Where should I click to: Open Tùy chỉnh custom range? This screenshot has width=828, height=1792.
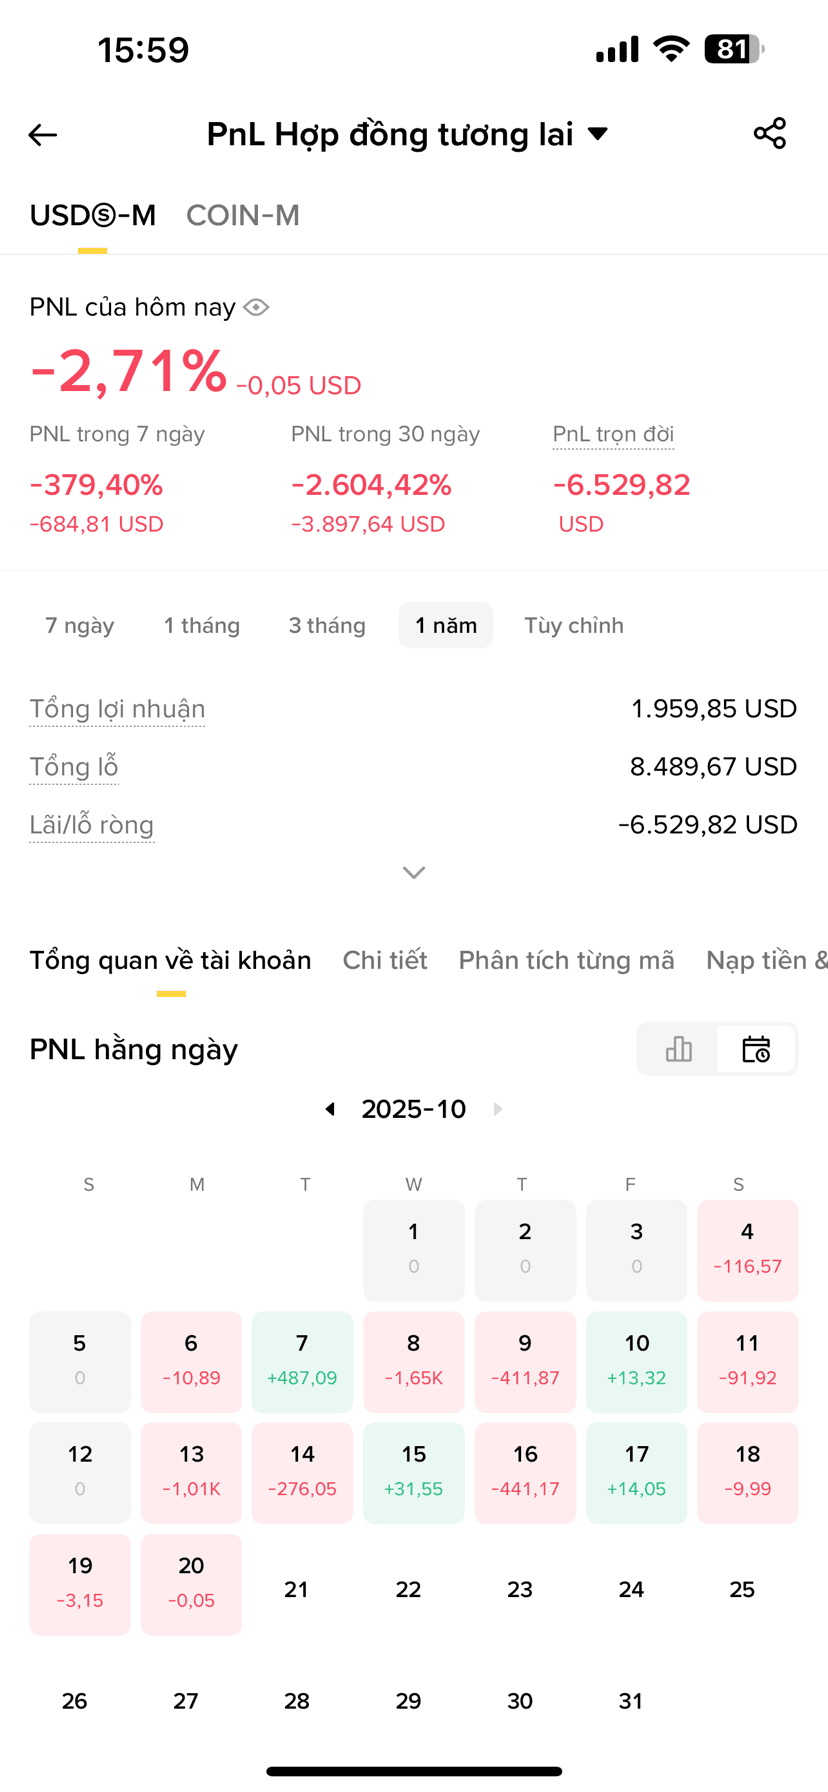[x=574, y=626]
